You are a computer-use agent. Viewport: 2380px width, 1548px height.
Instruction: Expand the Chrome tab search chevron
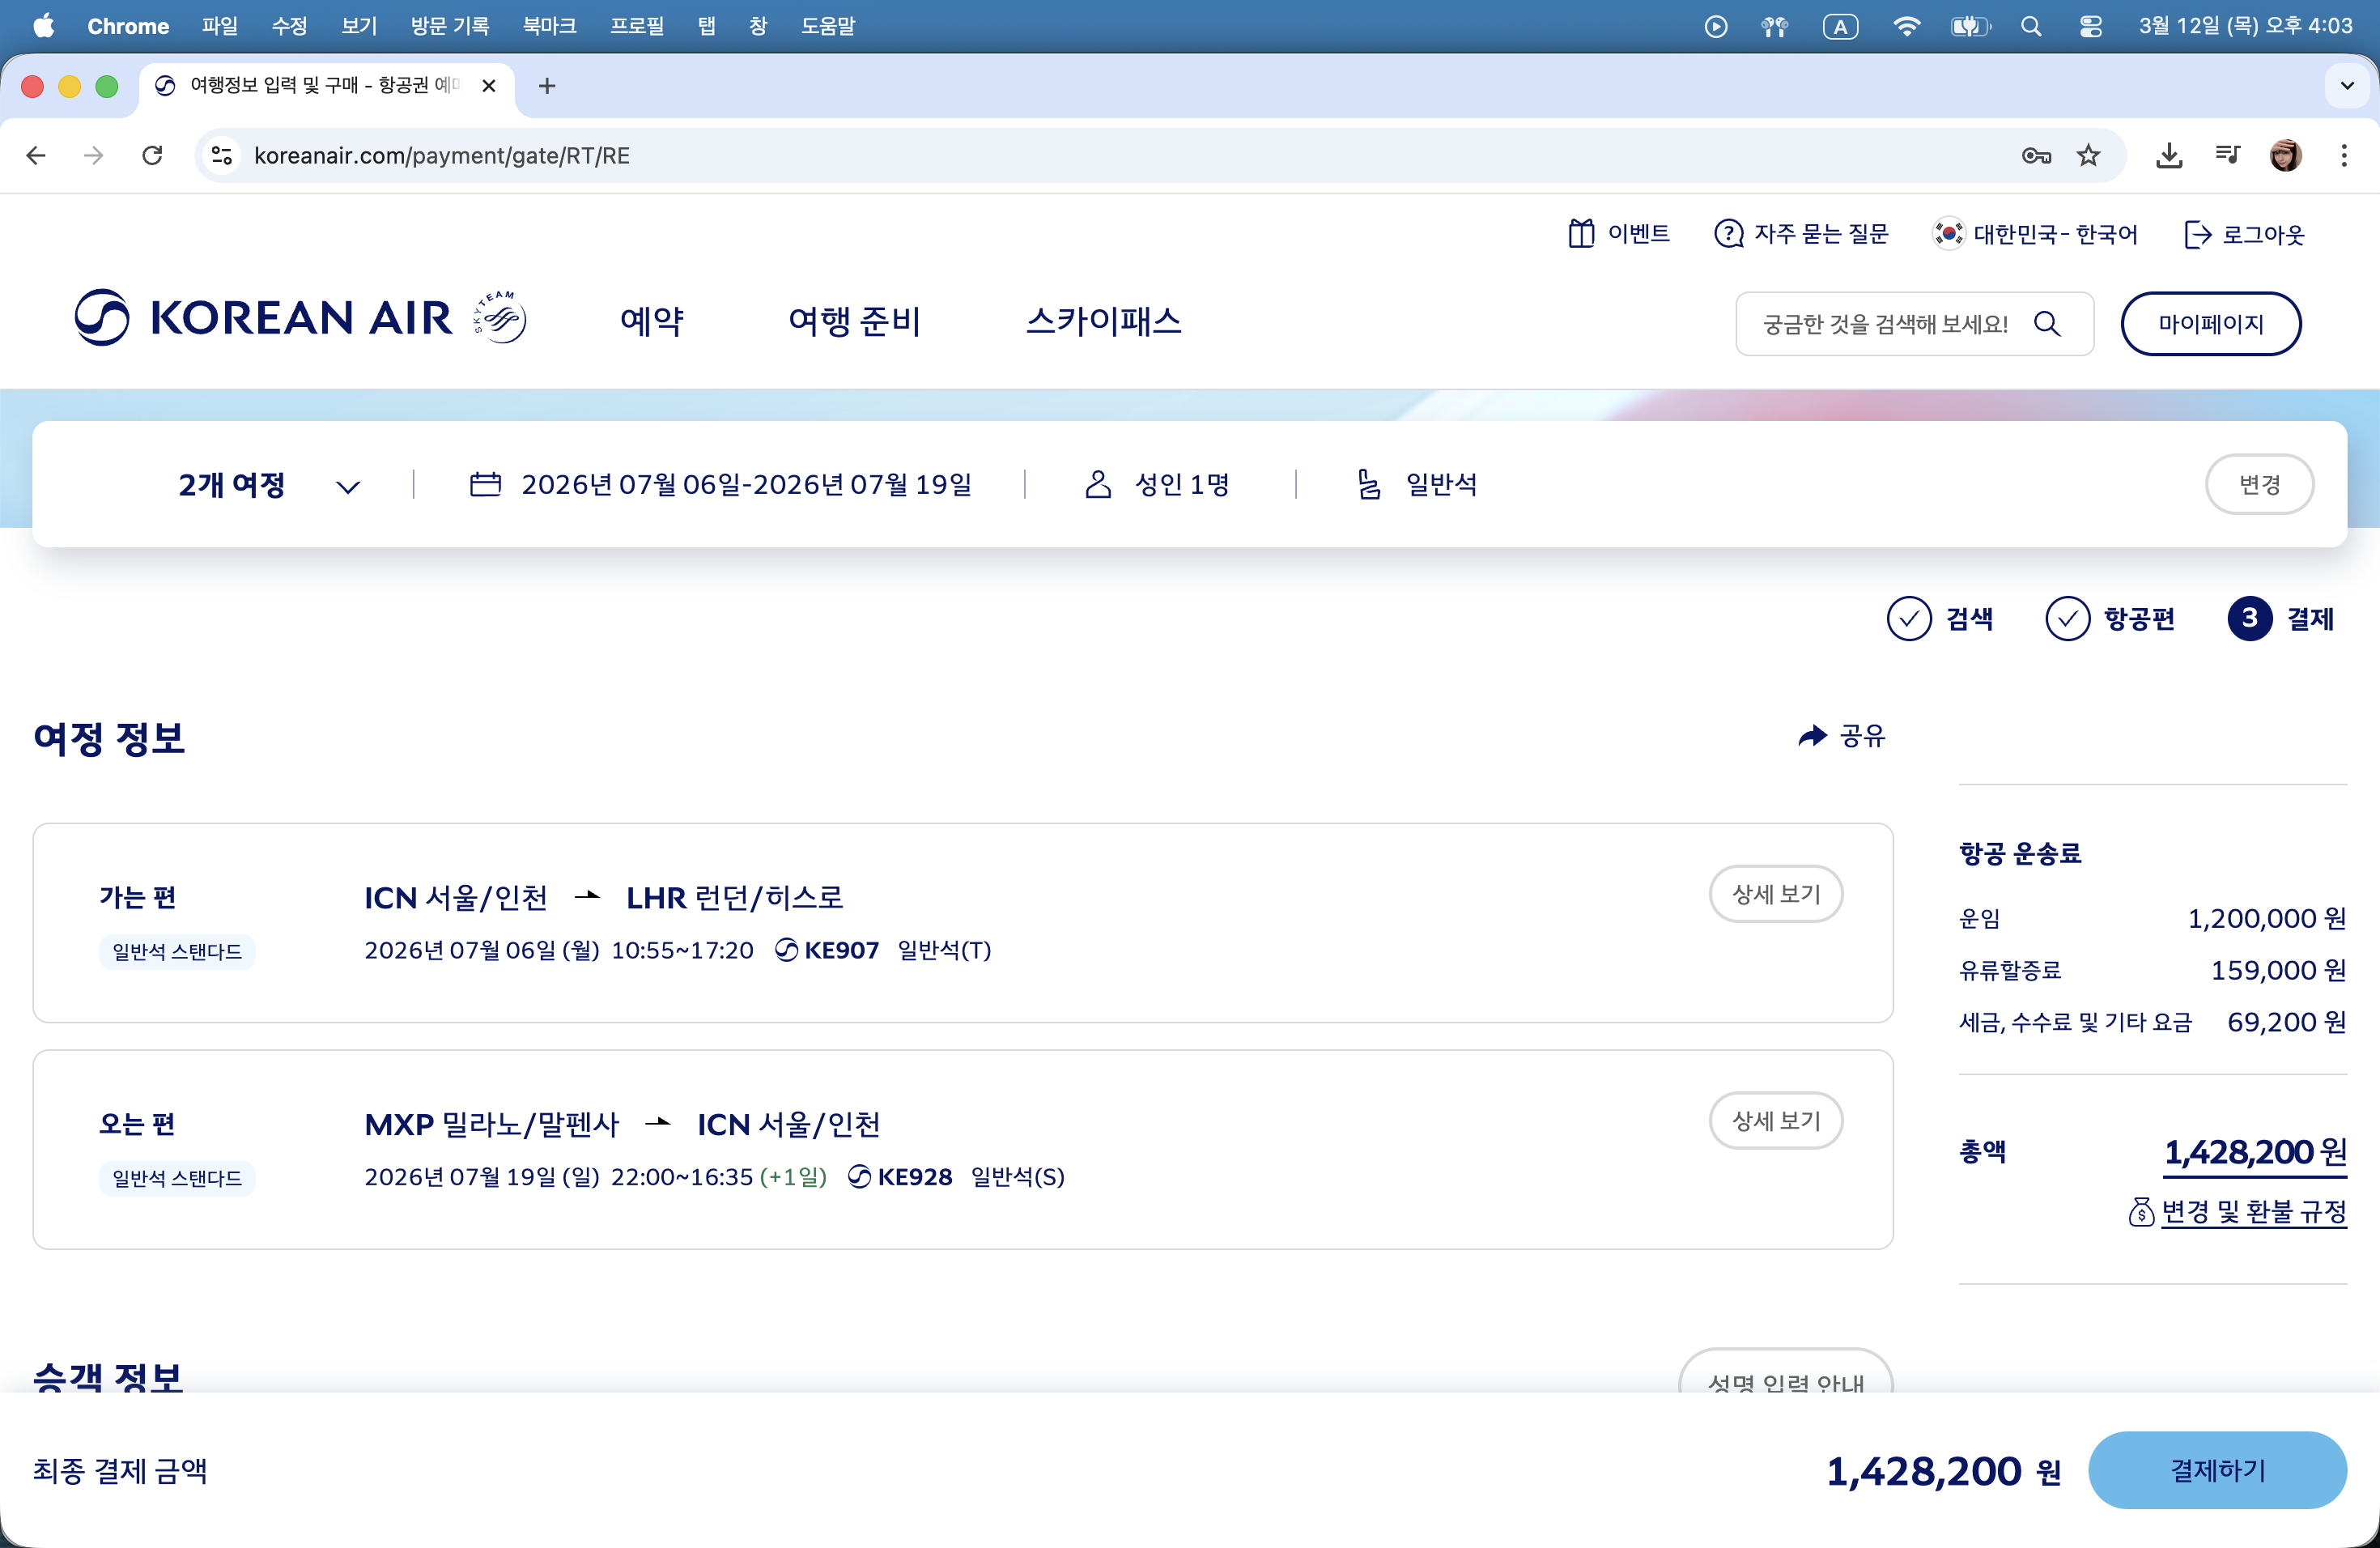tap(2347, 86)
